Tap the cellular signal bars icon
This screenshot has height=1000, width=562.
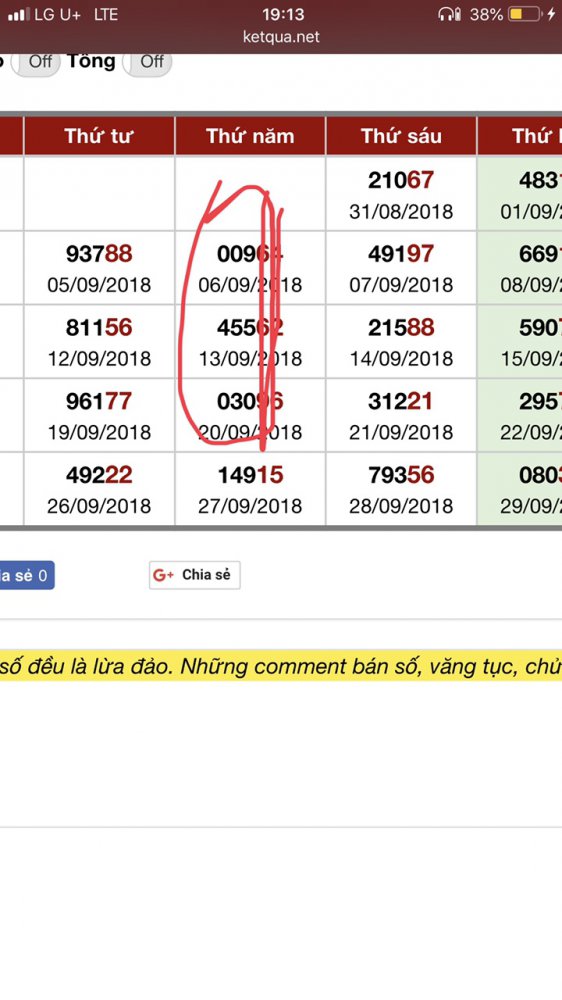click(x=18, y=15)
